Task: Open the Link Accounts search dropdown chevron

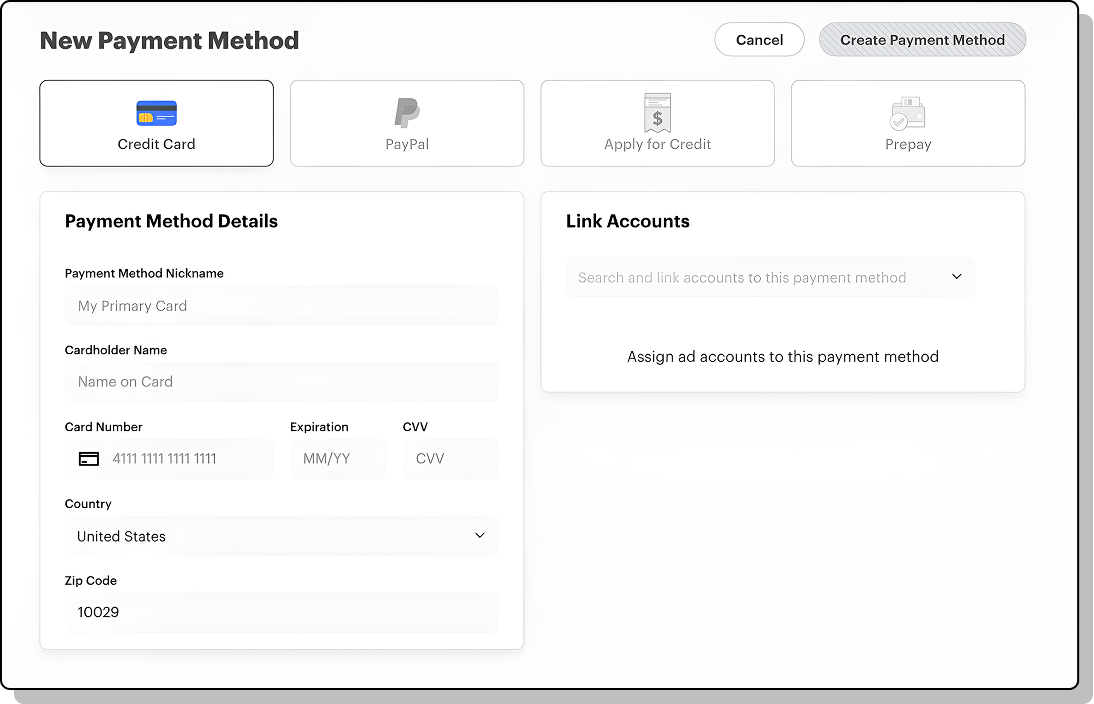Action: click(957, 277)
